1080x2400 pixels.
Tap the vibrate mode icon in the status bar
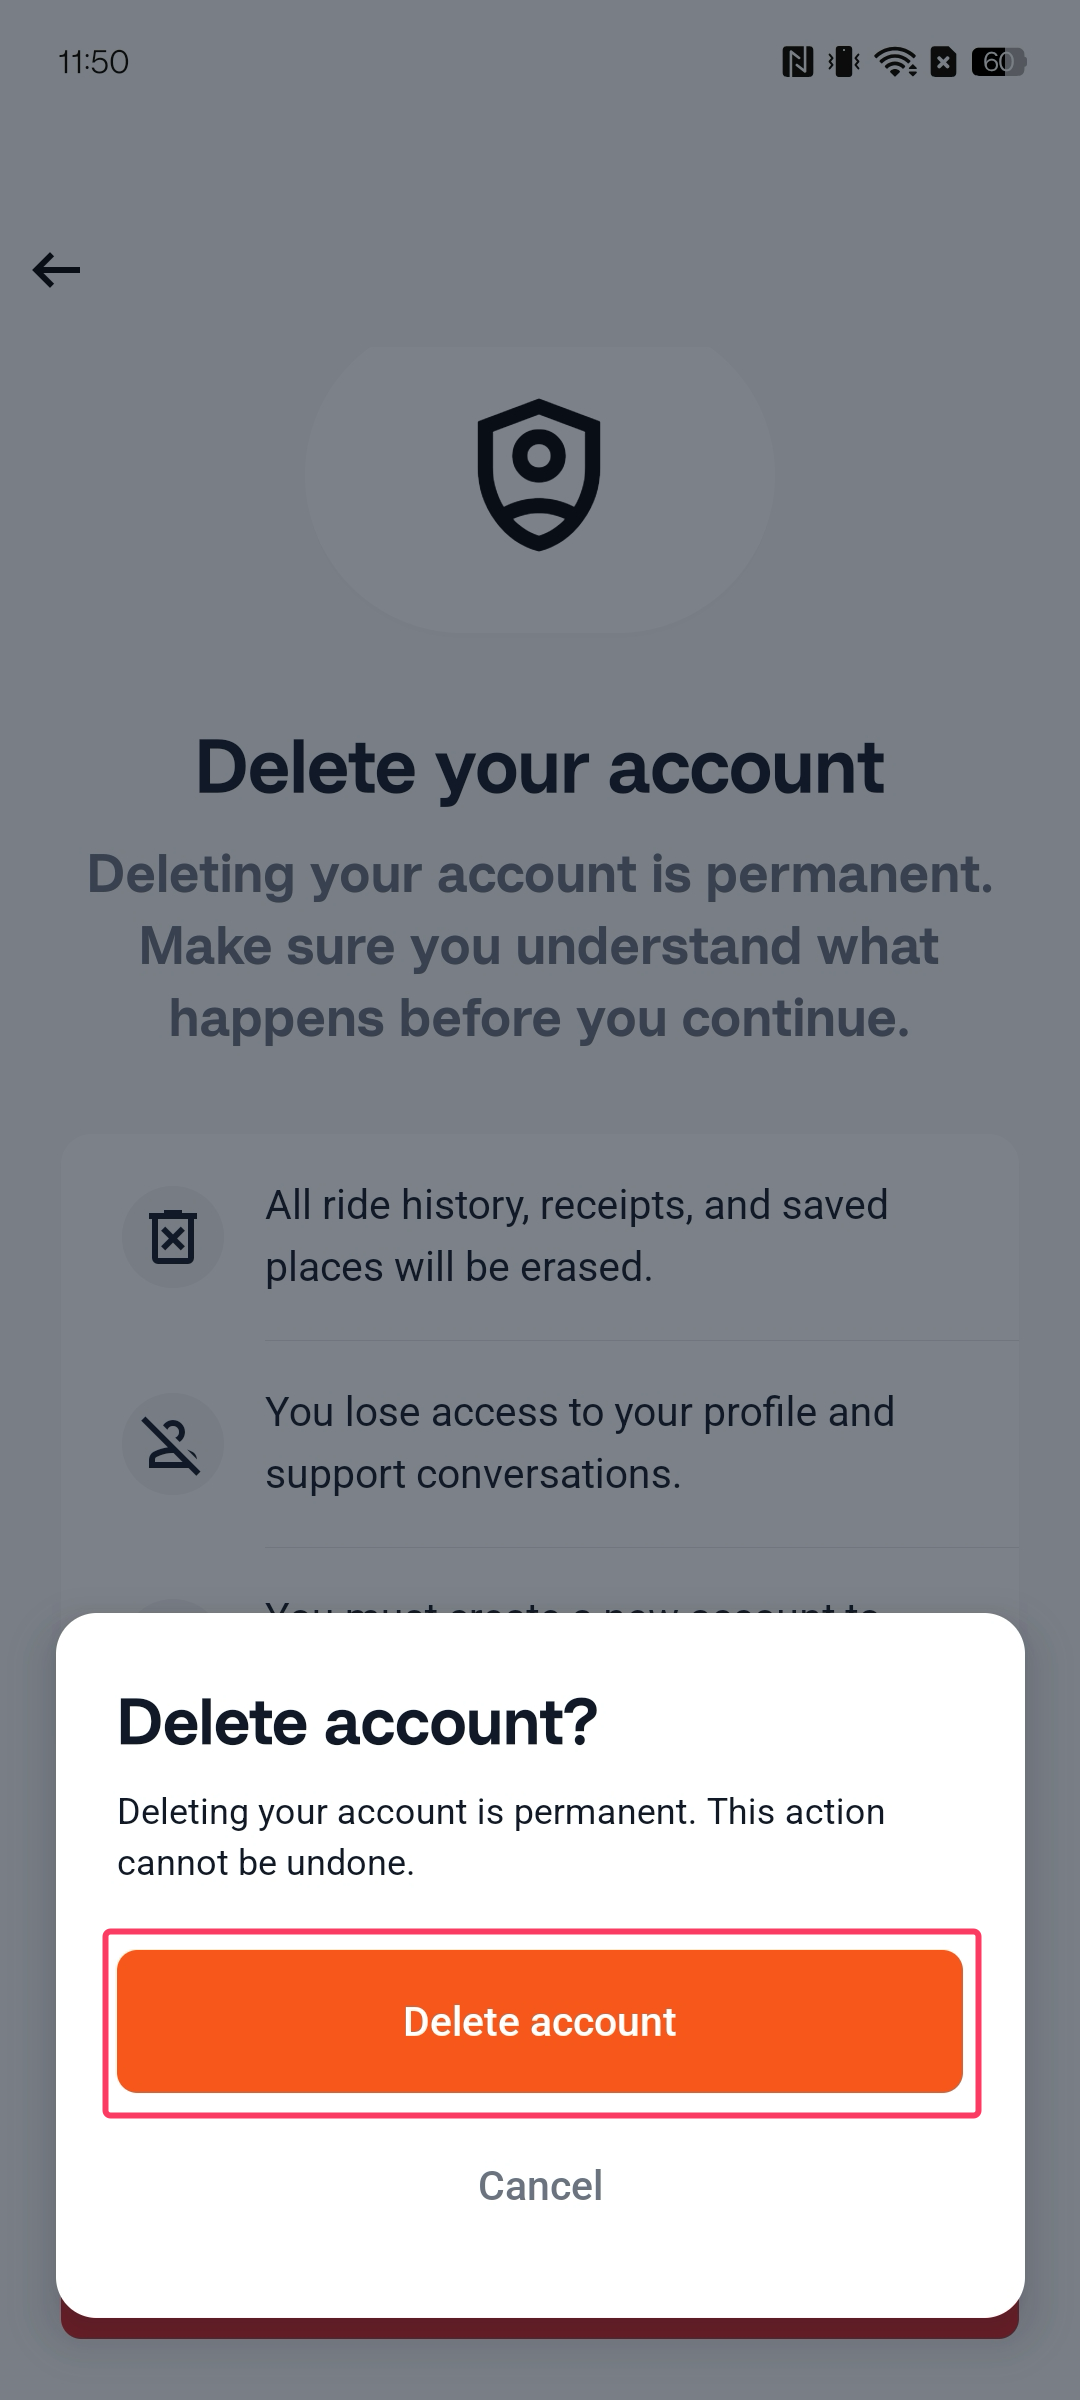[845, 62]
